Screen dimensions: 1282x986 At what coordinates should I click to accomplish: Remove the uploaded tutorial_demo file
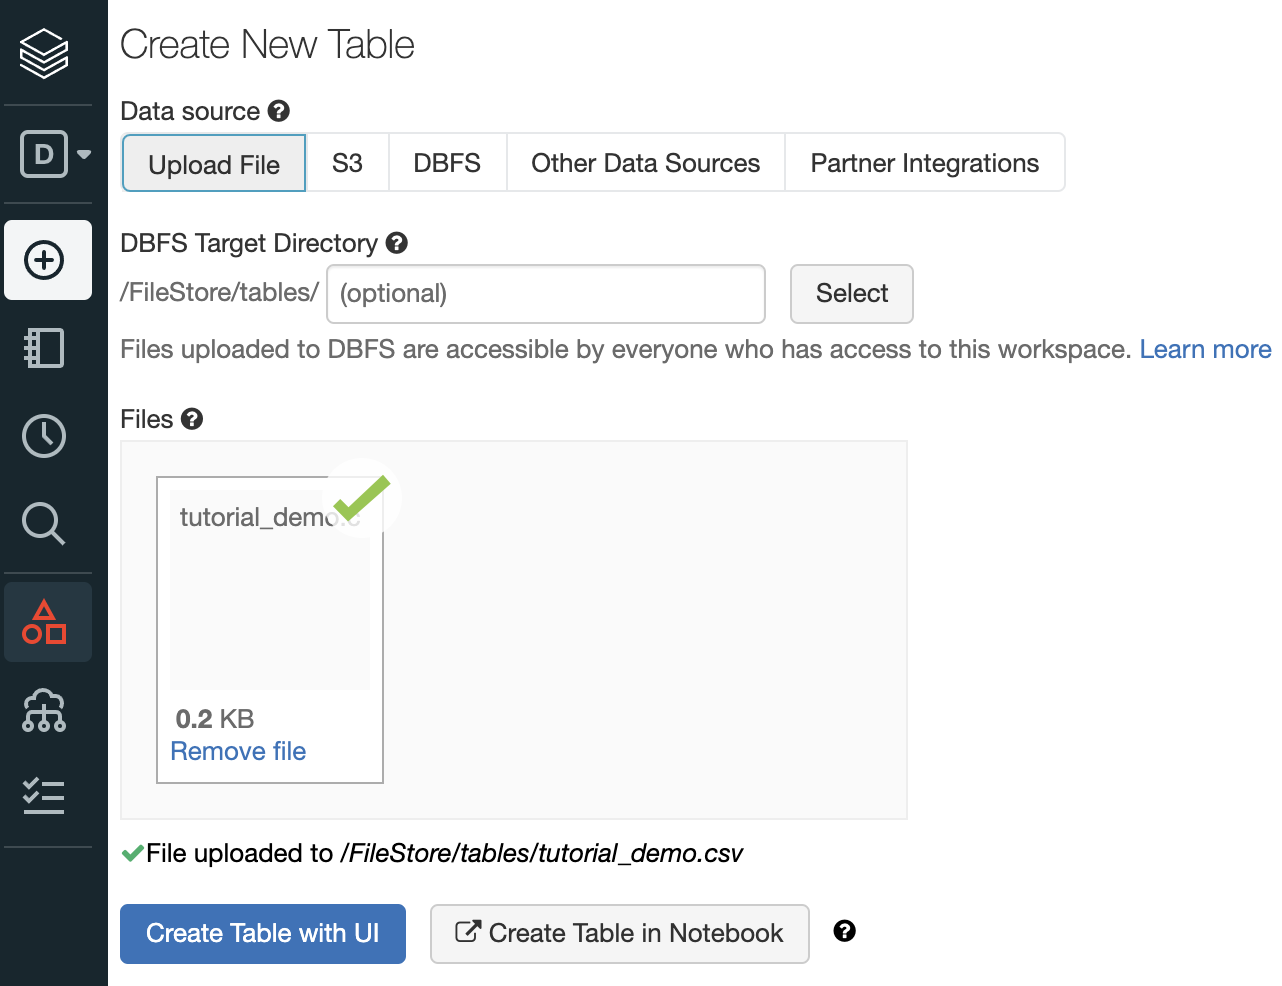pyautogui.click(x=237, y=751)
